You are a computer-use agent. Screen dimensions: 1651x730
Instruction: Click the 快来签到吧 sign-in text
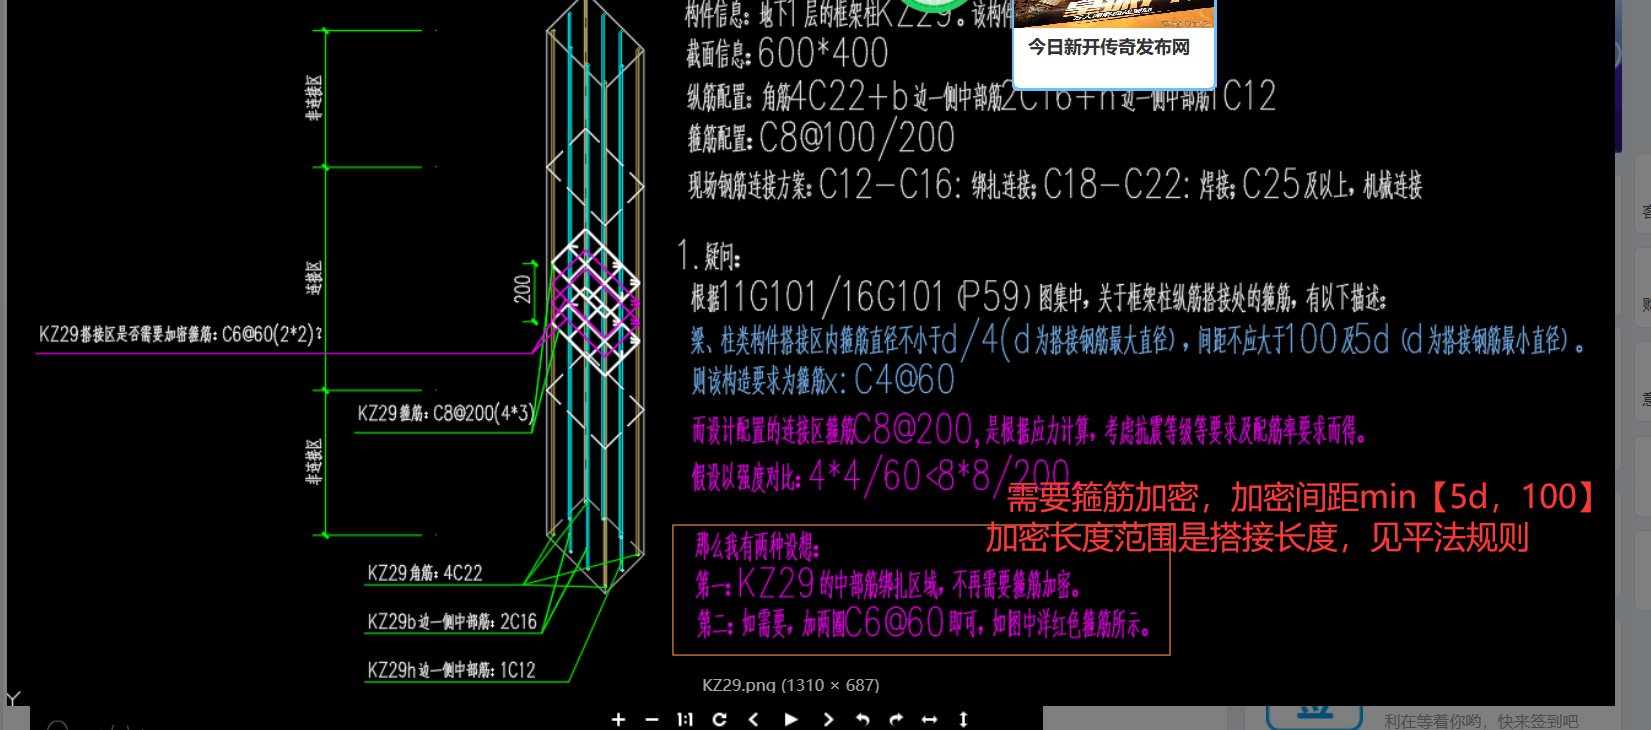tap(1538, 721)
